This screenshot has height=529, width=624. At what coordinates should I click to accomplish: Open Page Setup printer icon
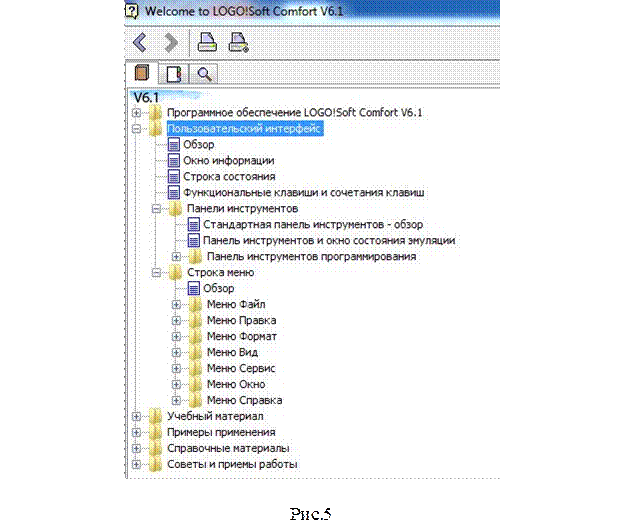coord(239,42)
